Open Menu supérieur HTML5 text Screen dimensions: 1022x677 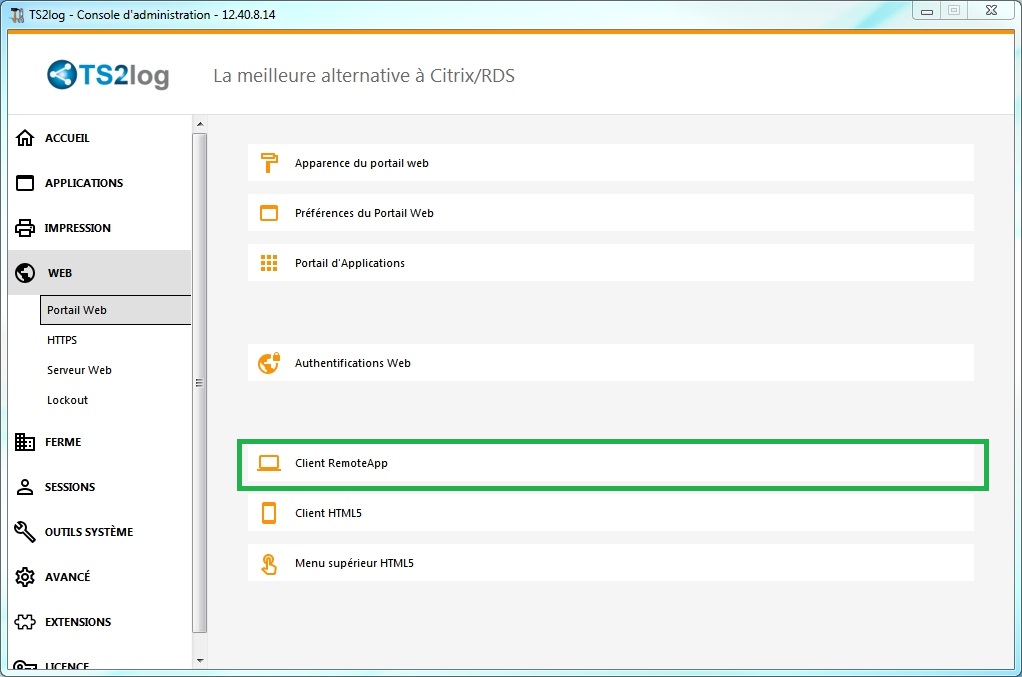click(x=354, y=564)
